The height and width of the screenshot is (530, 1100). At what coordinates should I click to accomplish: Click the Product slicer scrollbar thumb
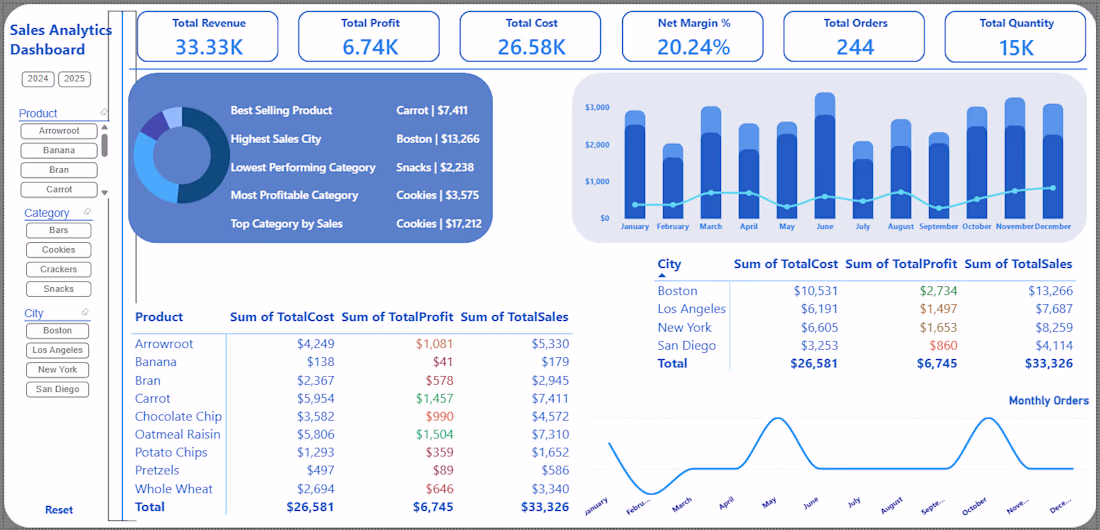click(105, 145)
